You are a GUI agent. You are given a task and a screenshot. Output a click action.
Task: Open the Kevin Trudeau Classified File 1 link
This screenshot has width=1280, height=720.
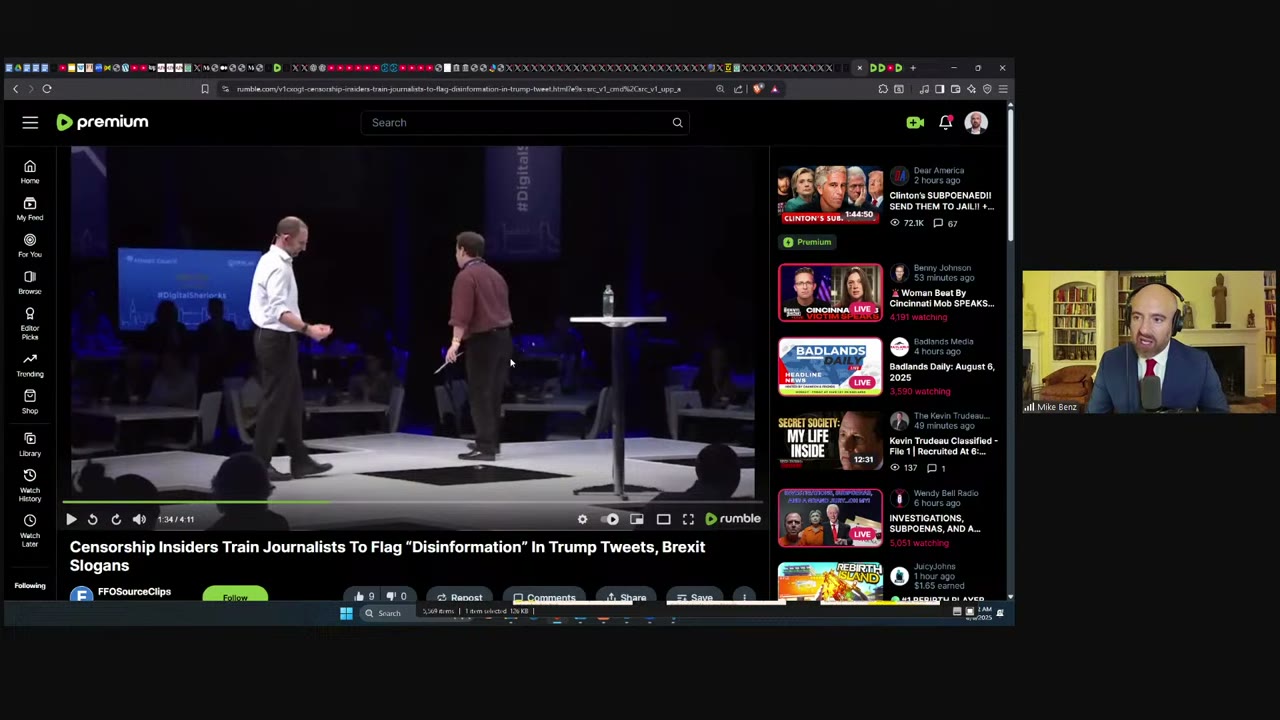coord(943,446)
